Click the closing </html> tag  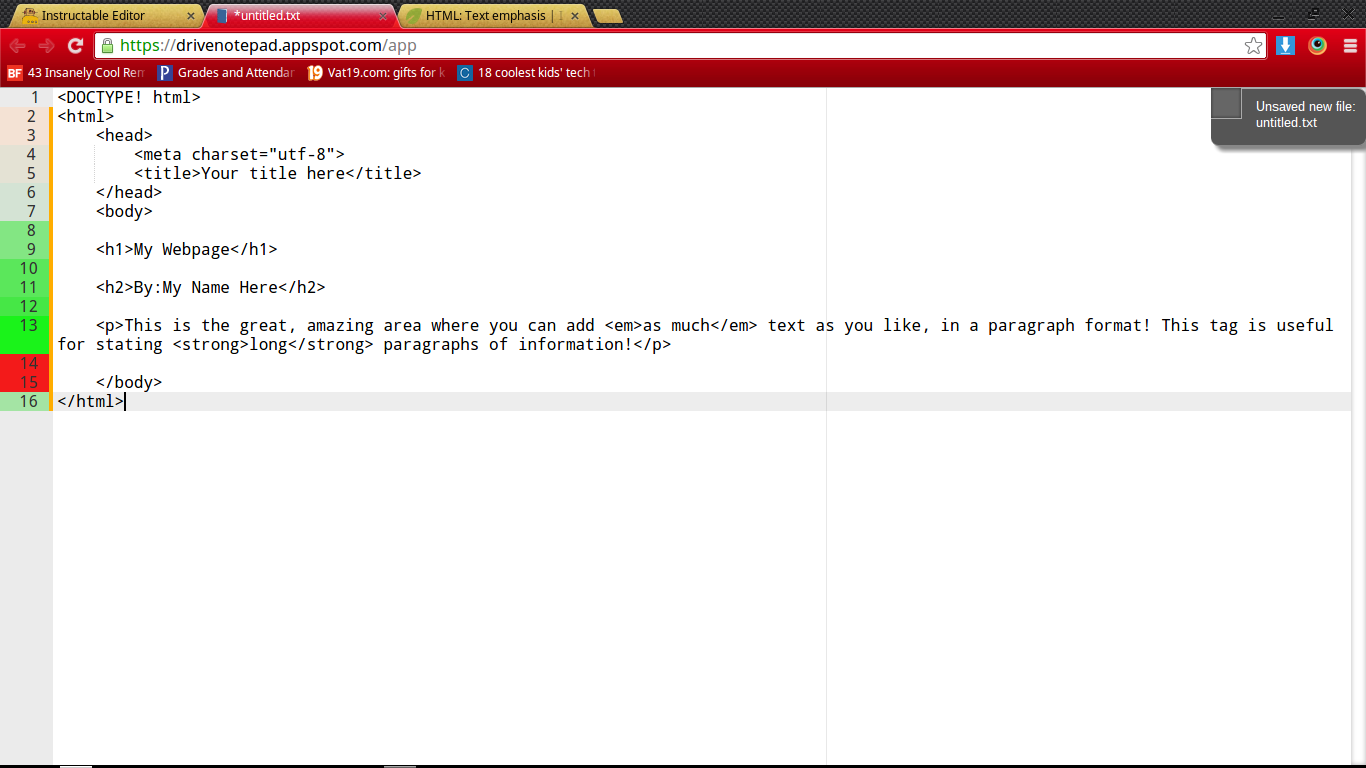click(91, 402)
